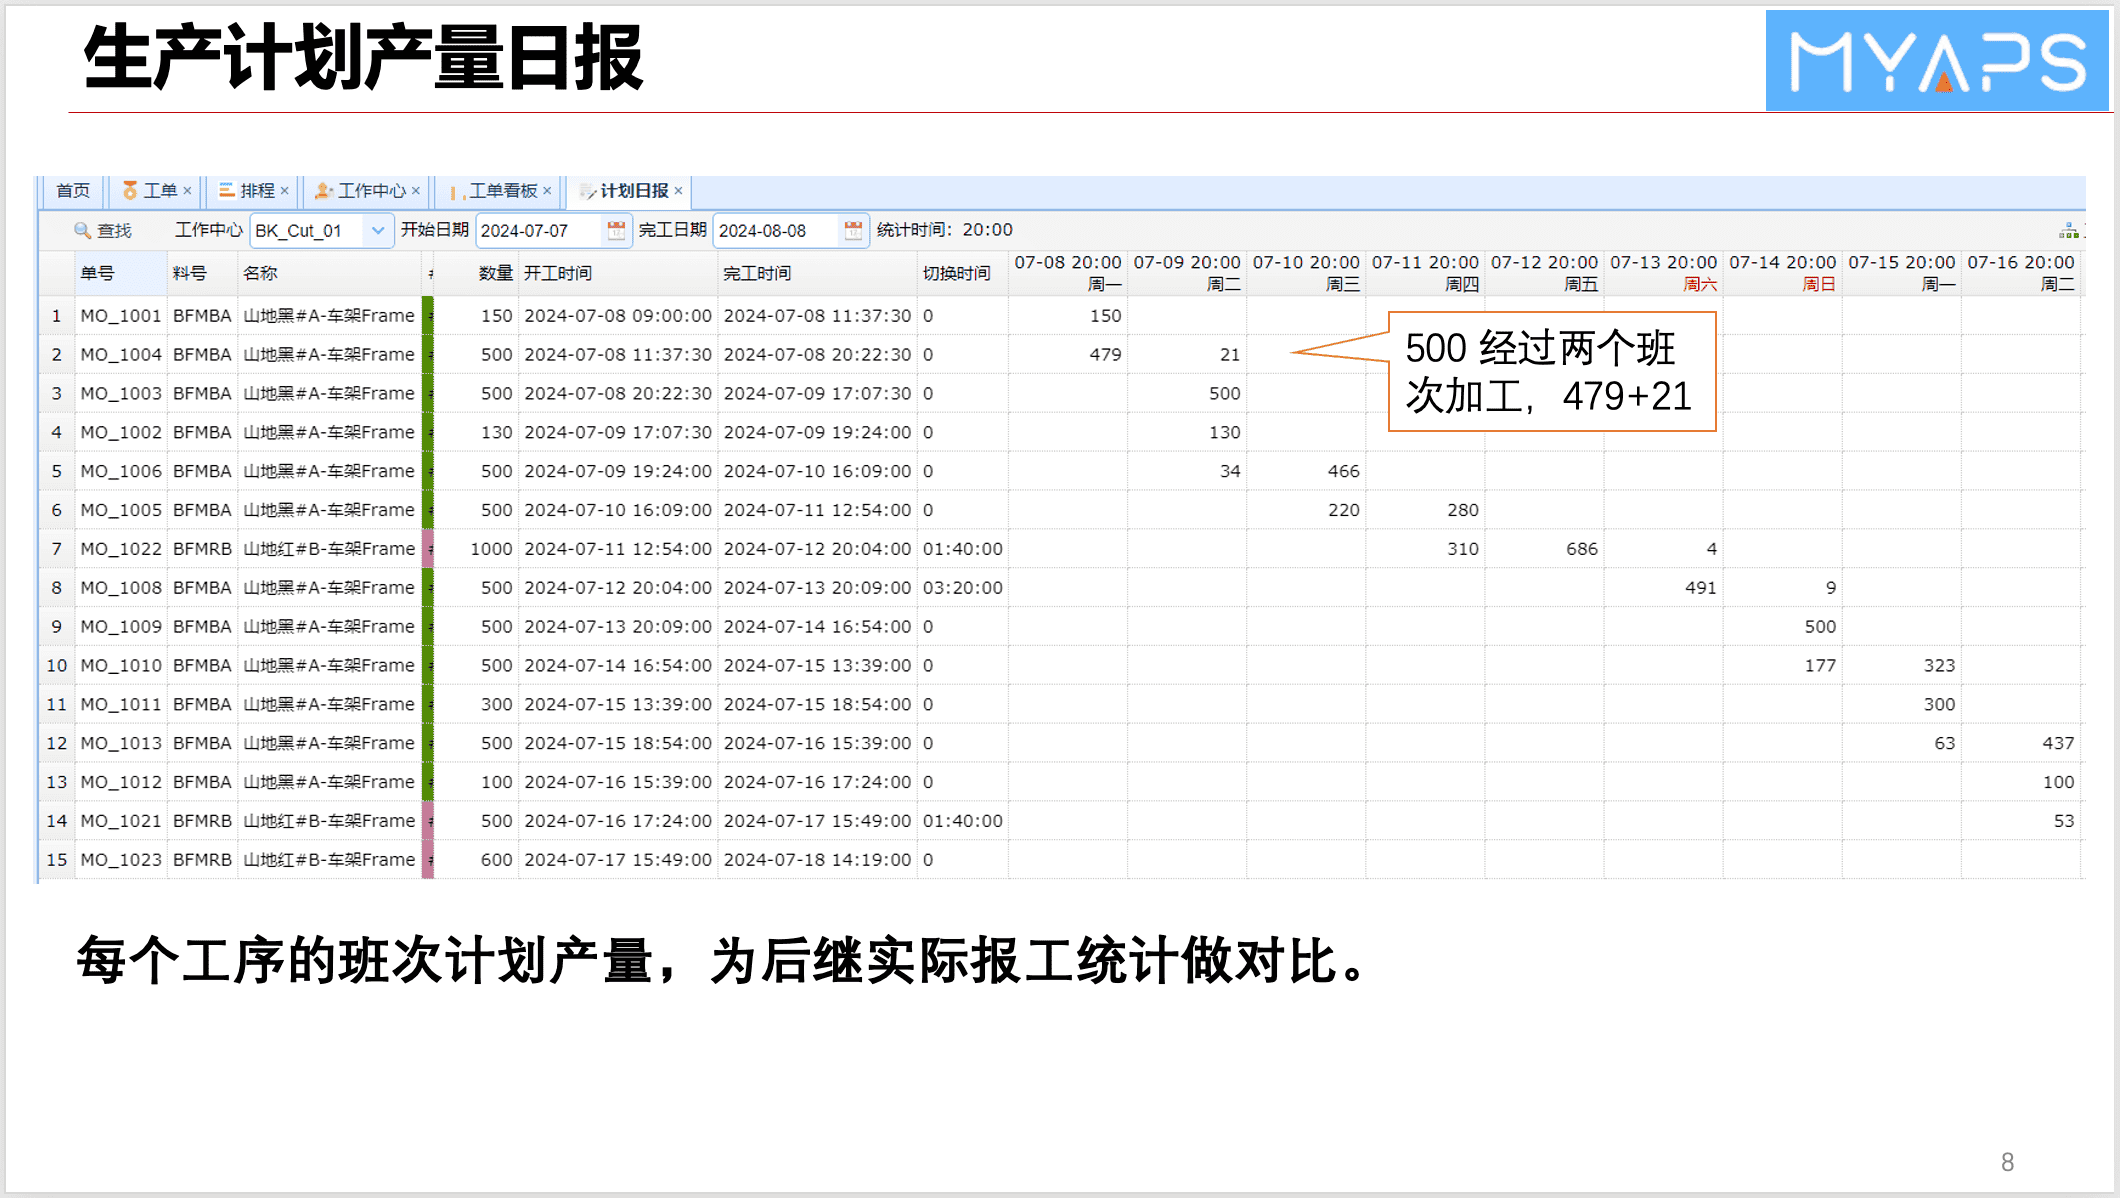Screen dimensions: 2120x1198
Task: Open the 工单看板 tab
Action: click(x=503, y=190)
